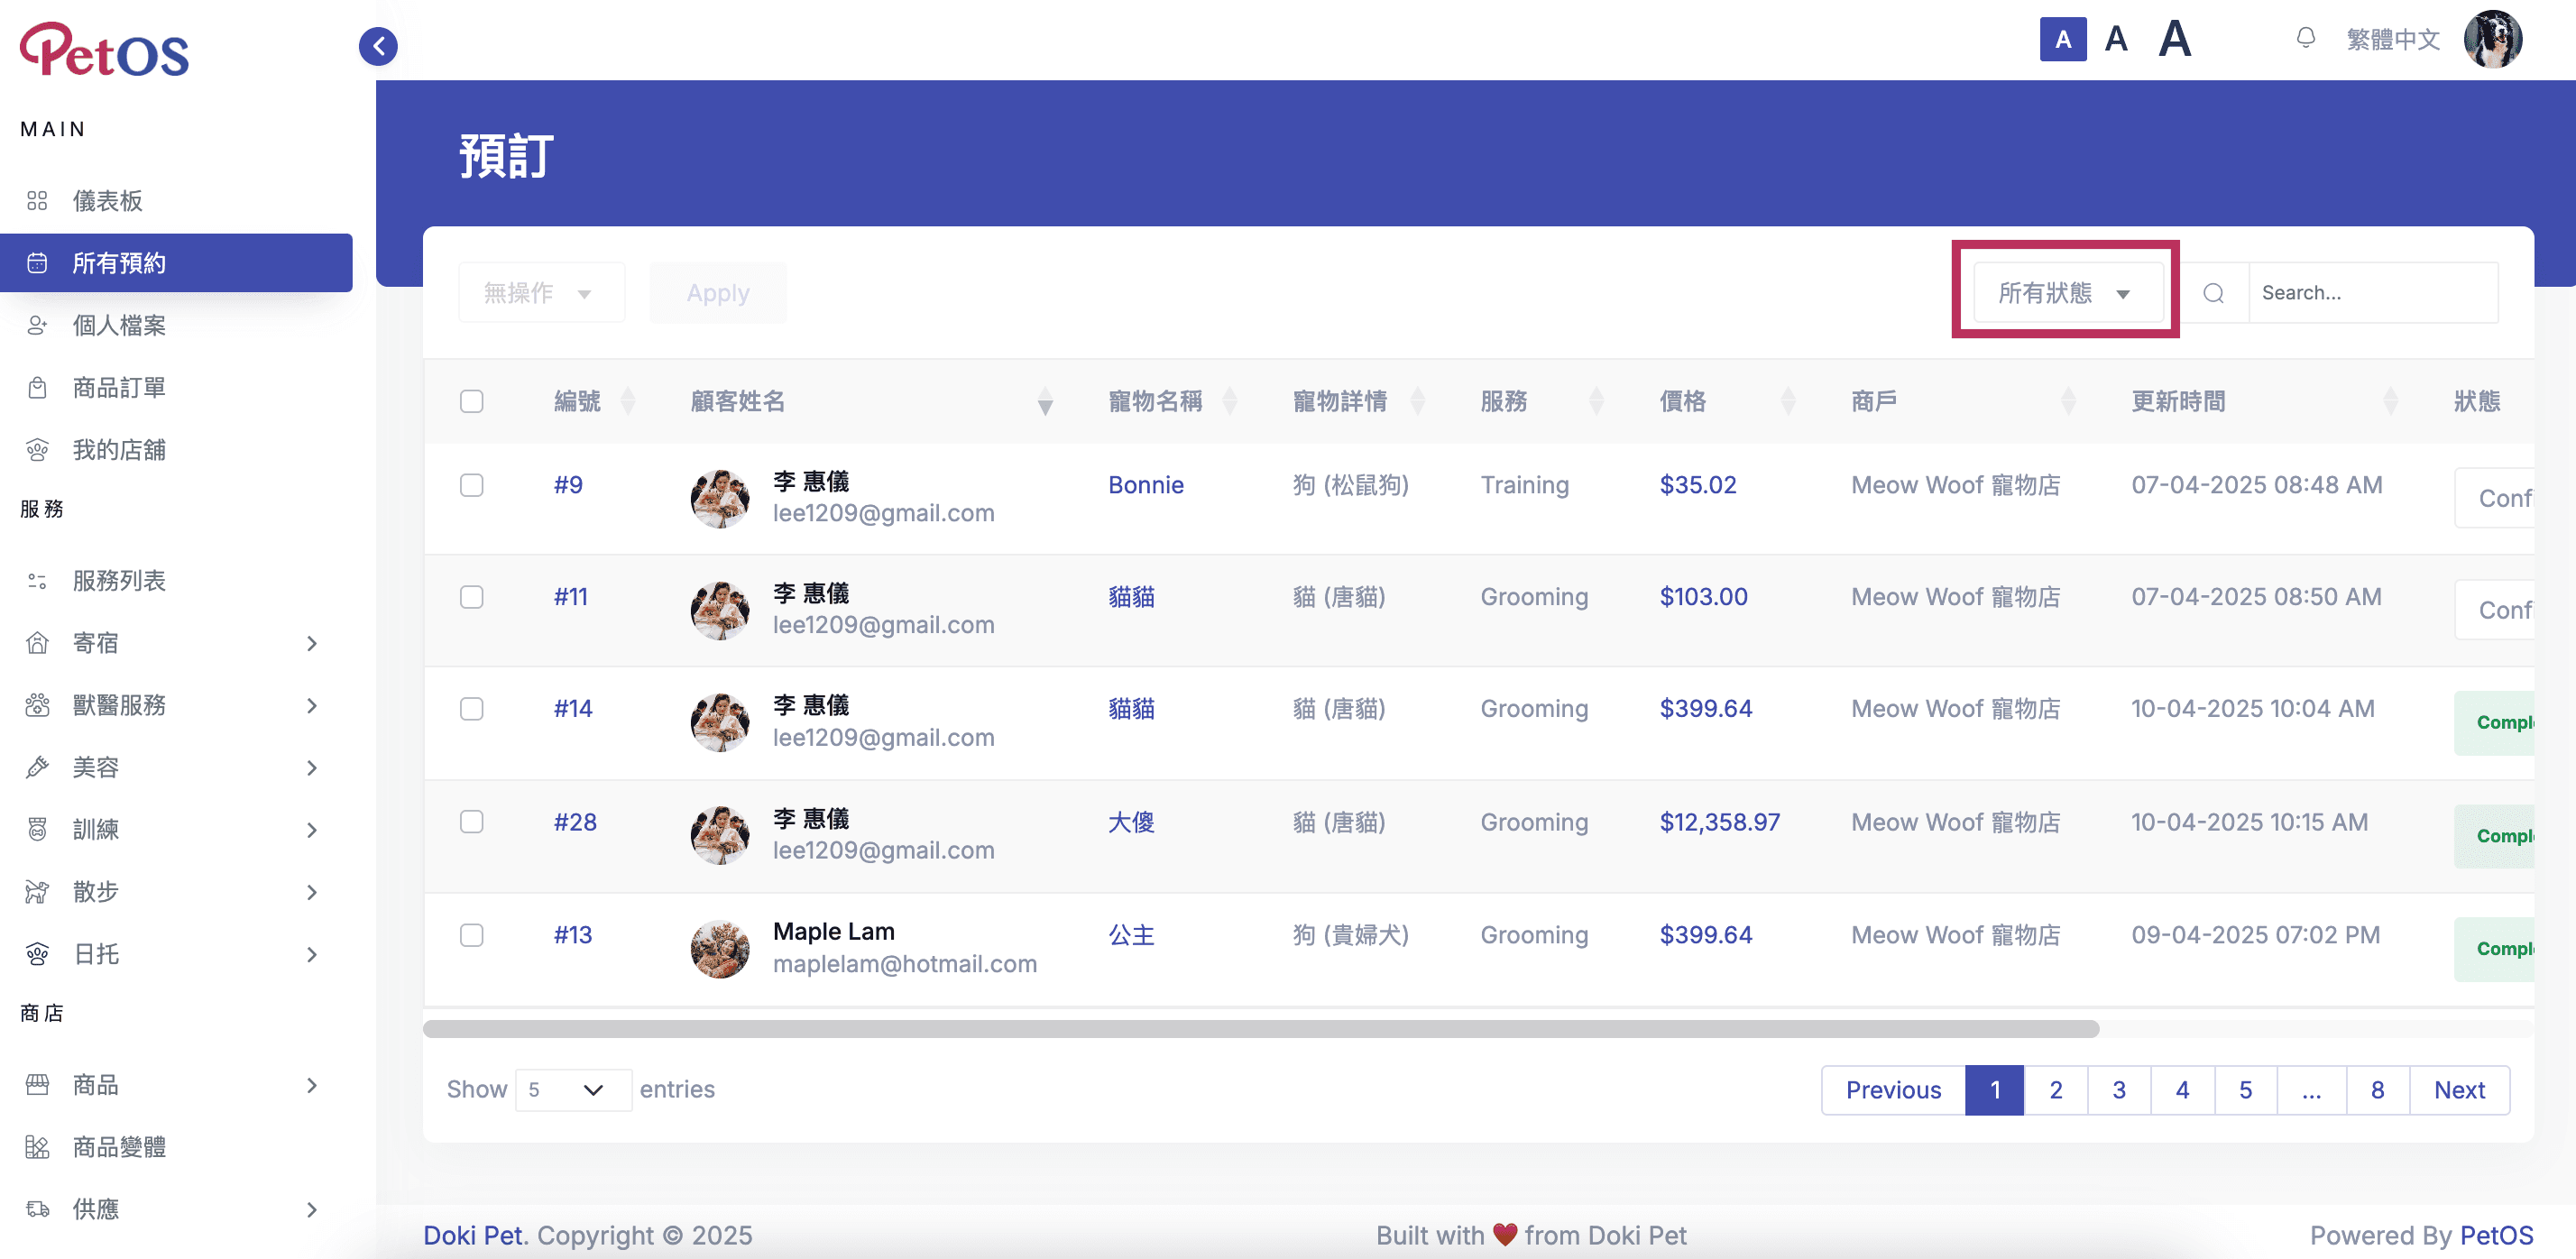Open 個人檔案 in the sidebar
Image resolution: width=2576 pixels, height=1259 pixels.
[176, 325]
